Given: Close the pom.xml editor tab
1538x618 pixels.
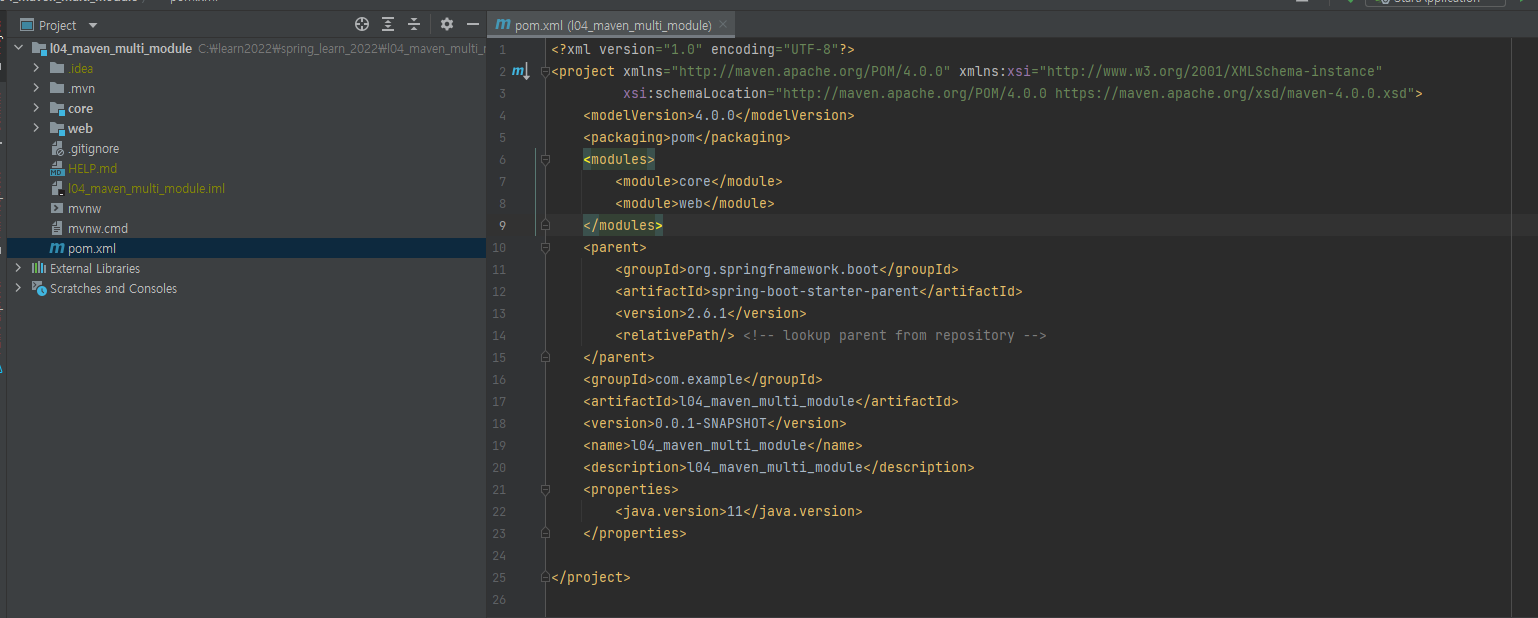Looking at the screenshot, I should pyautogui.click(x=724, y=24).
